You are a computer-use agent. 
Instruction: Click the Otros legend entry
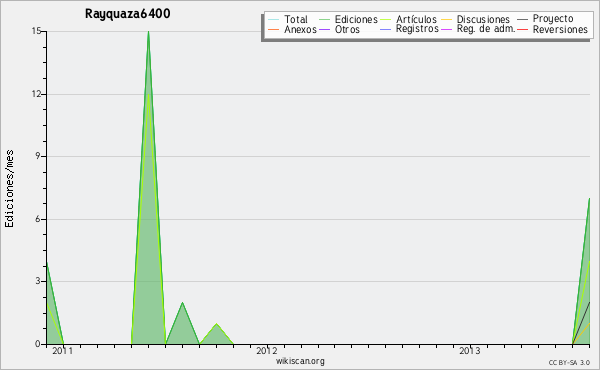tap(347, 29)
